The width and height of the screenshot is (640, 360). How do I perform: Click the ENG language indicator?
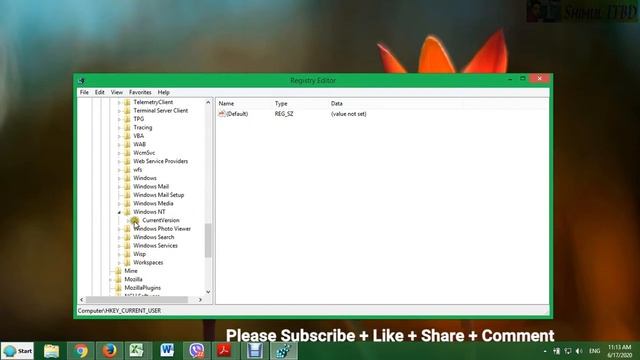[594, 351]
